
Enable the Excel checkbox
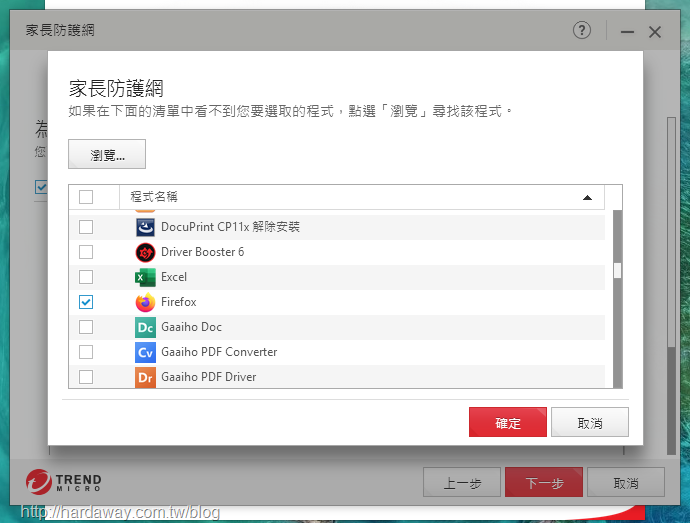86,277
